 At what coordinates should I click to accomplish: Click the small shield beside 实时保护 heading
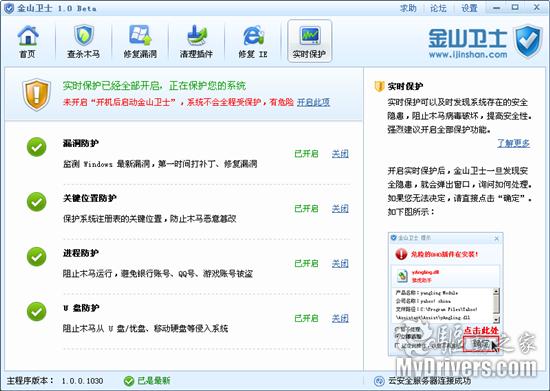380,86
